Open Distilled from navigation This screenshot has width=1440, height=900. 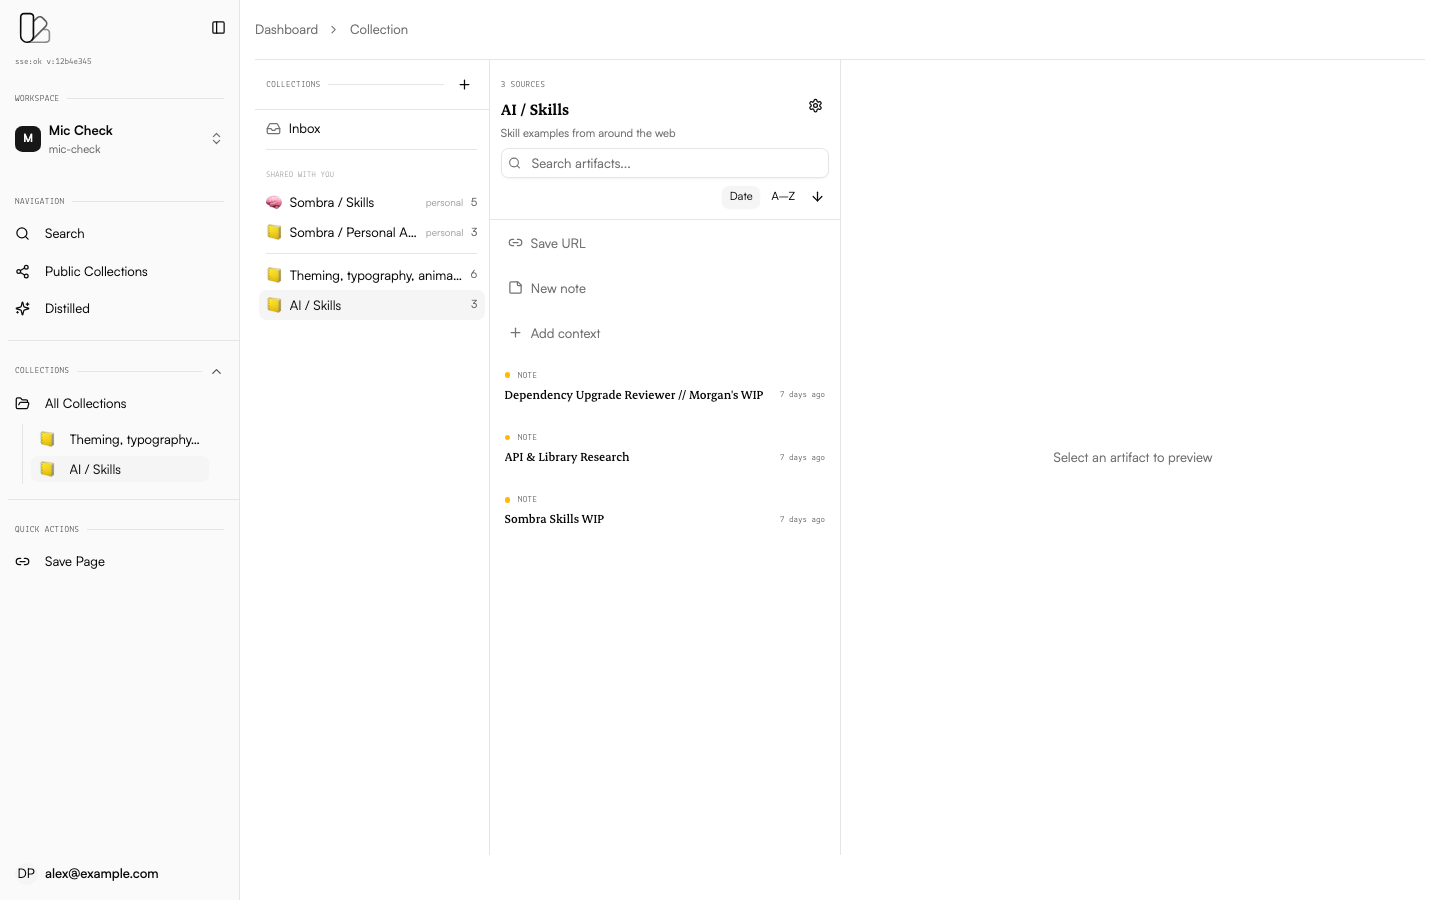[x=67, y=309]
